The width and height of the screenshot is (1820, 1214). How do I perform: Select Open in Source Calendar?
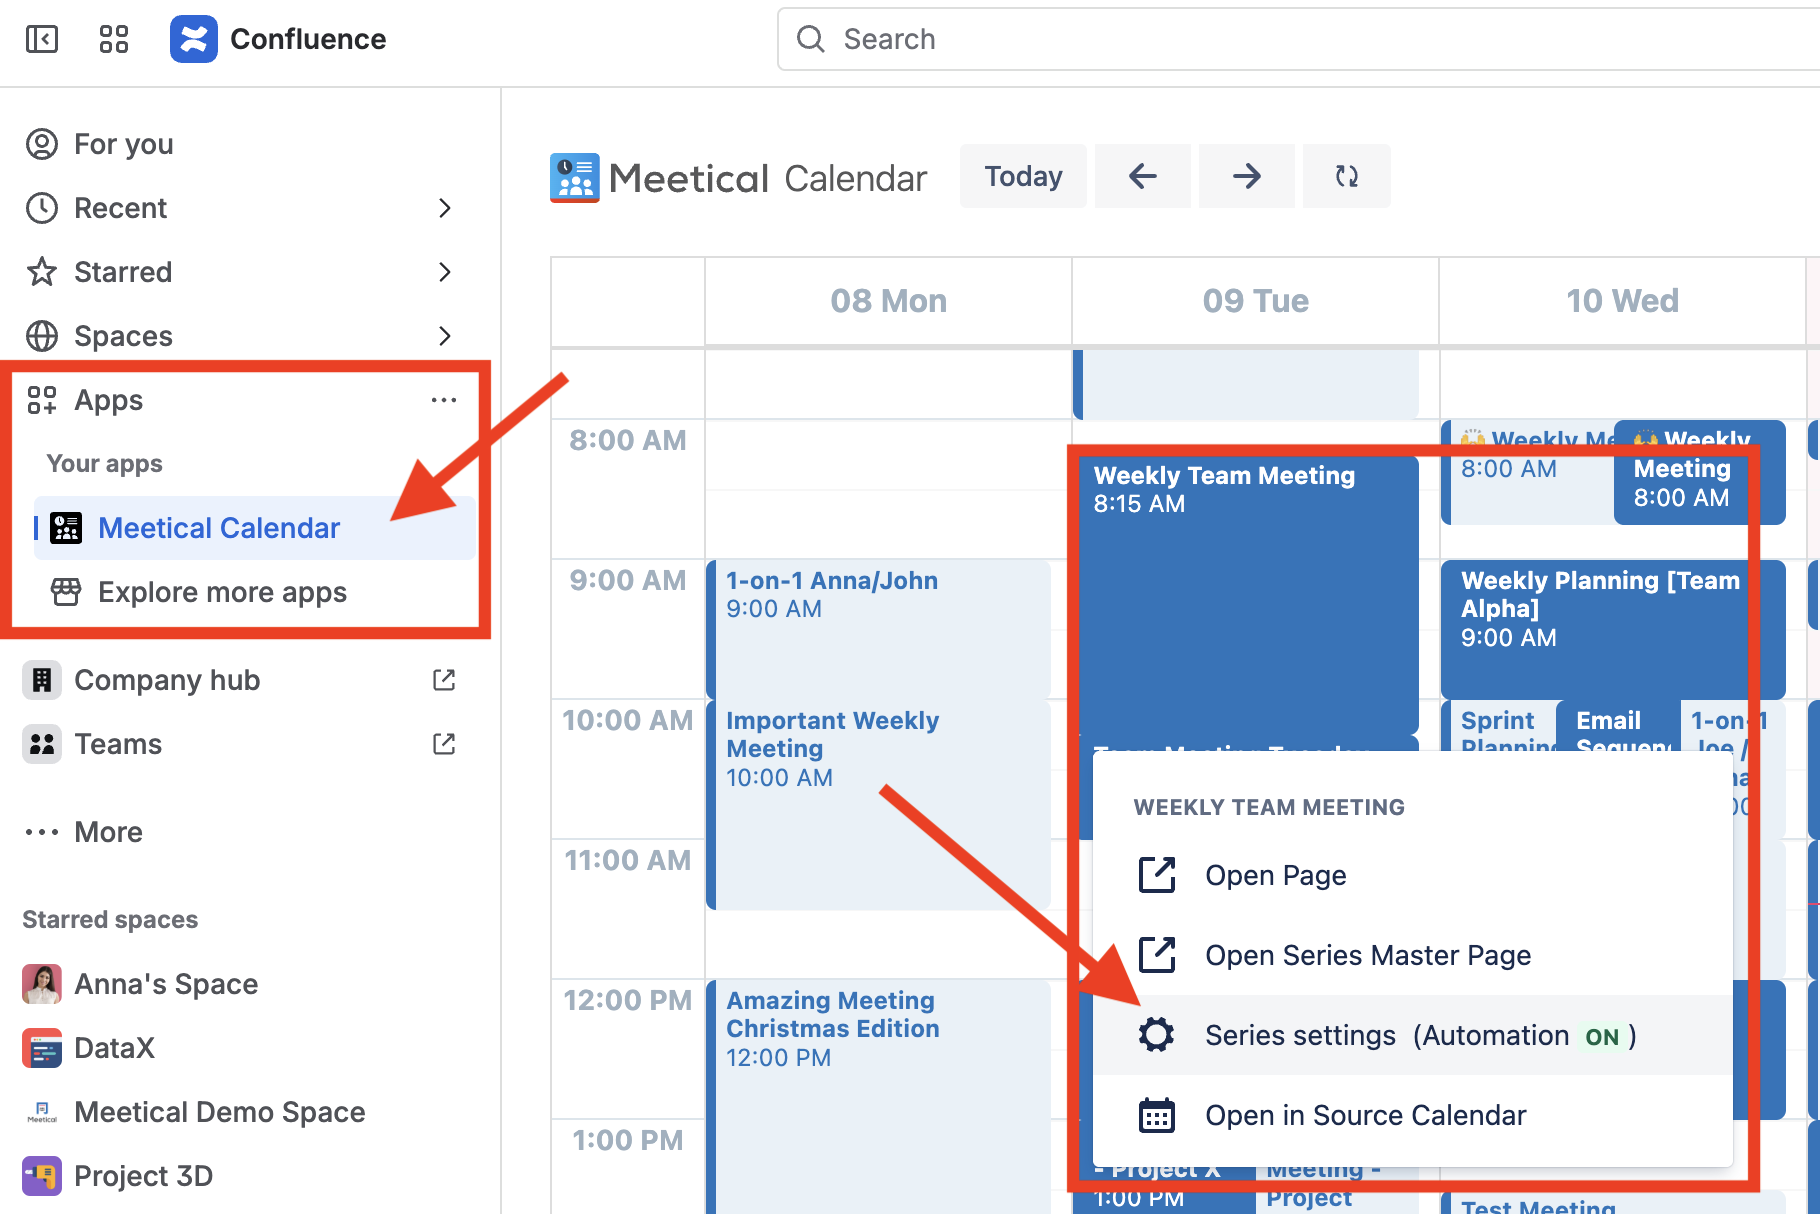[x=1413, y=1115]
